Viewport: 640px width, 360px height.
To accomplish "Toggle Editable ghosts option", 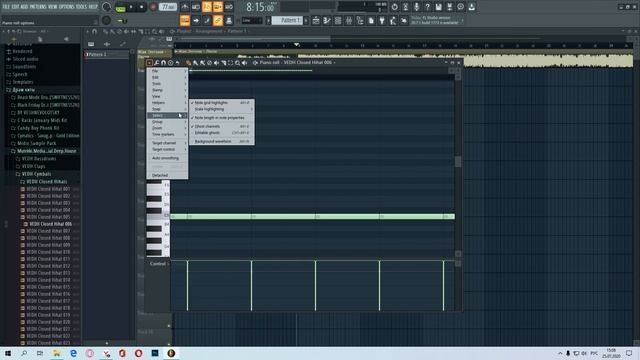I will point(222,133).
